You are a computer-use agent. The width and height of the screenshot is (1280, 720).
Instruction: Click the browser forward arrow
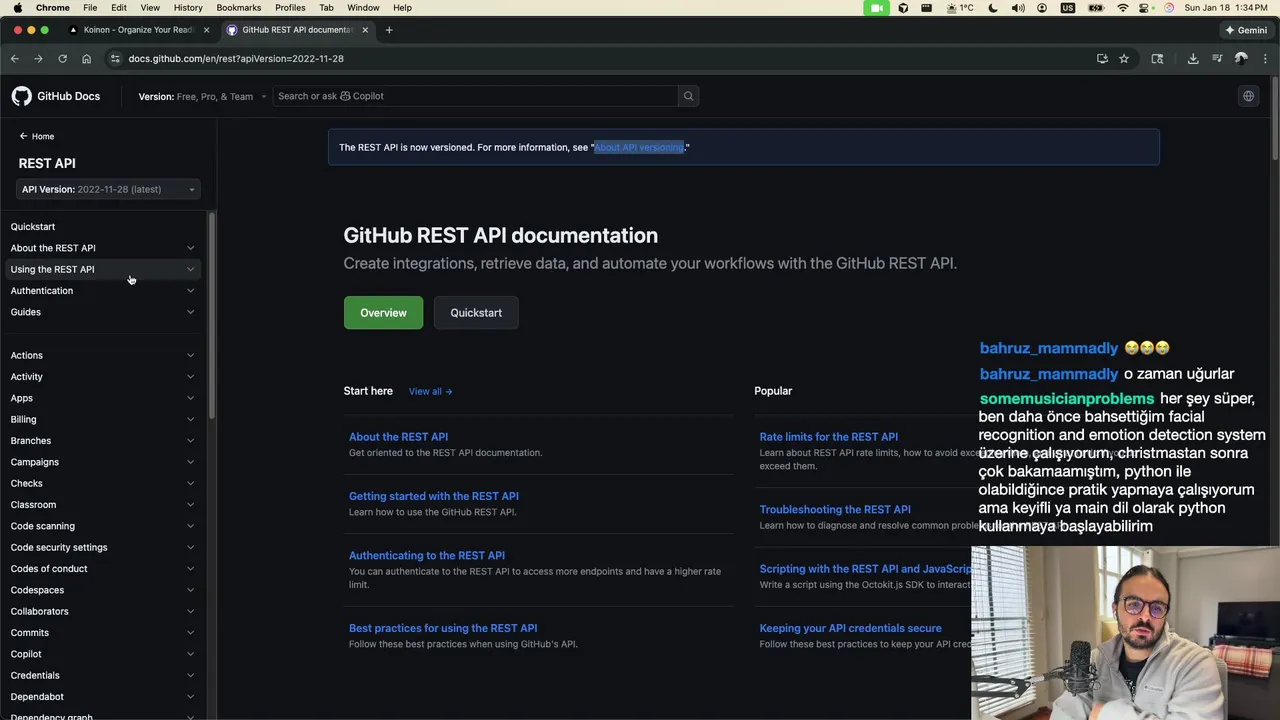coord(38,59)
